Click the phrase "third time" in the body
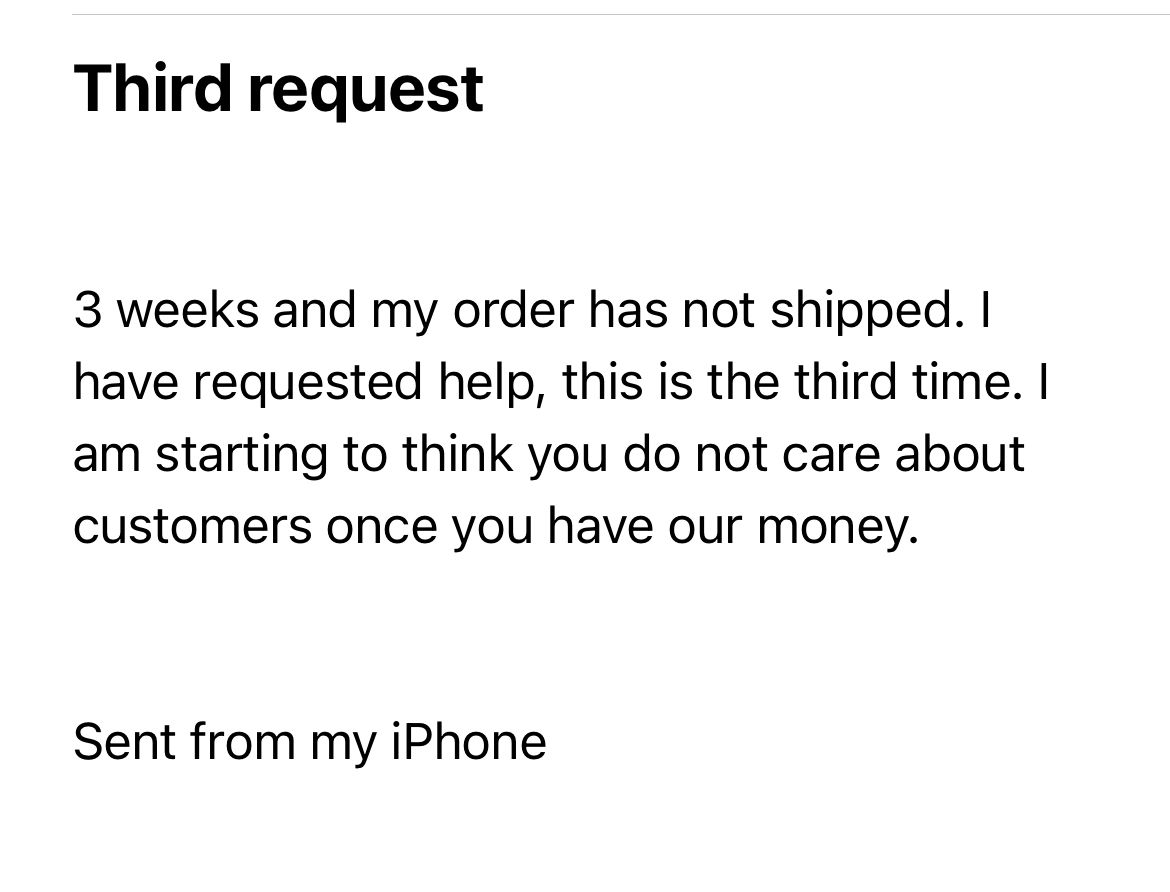Screen dimensions: 1170x892 [900, 381]
